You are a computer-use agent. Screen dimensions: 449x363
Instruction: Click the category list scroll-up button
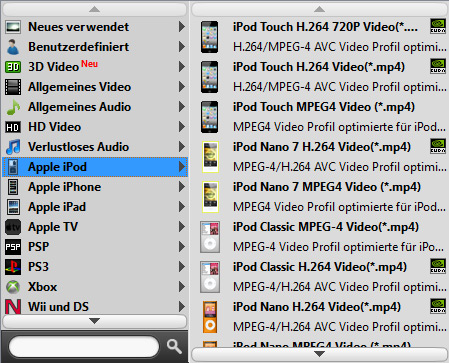pyautogui.click(x=95, y=9)
